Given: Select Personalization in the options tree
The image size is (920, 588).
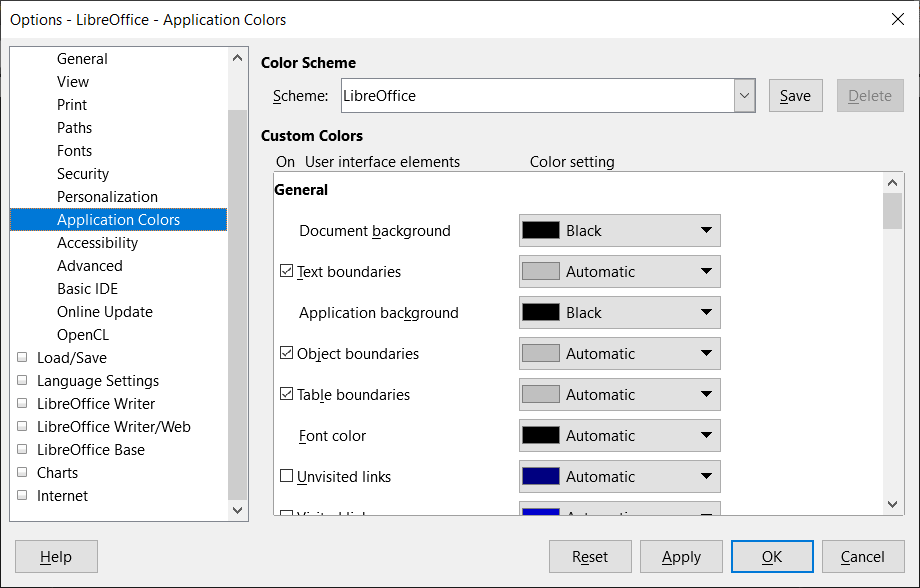Looking at the screenshot, I should (107, 197).
